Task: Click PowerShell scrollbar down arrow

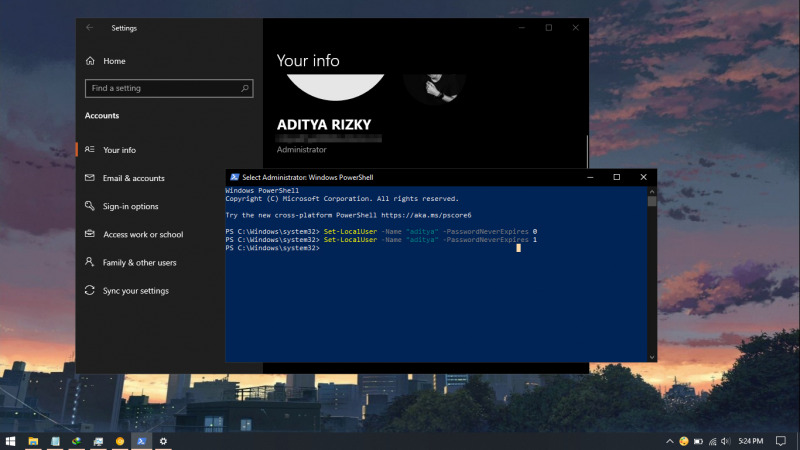Action: [652, 358]
